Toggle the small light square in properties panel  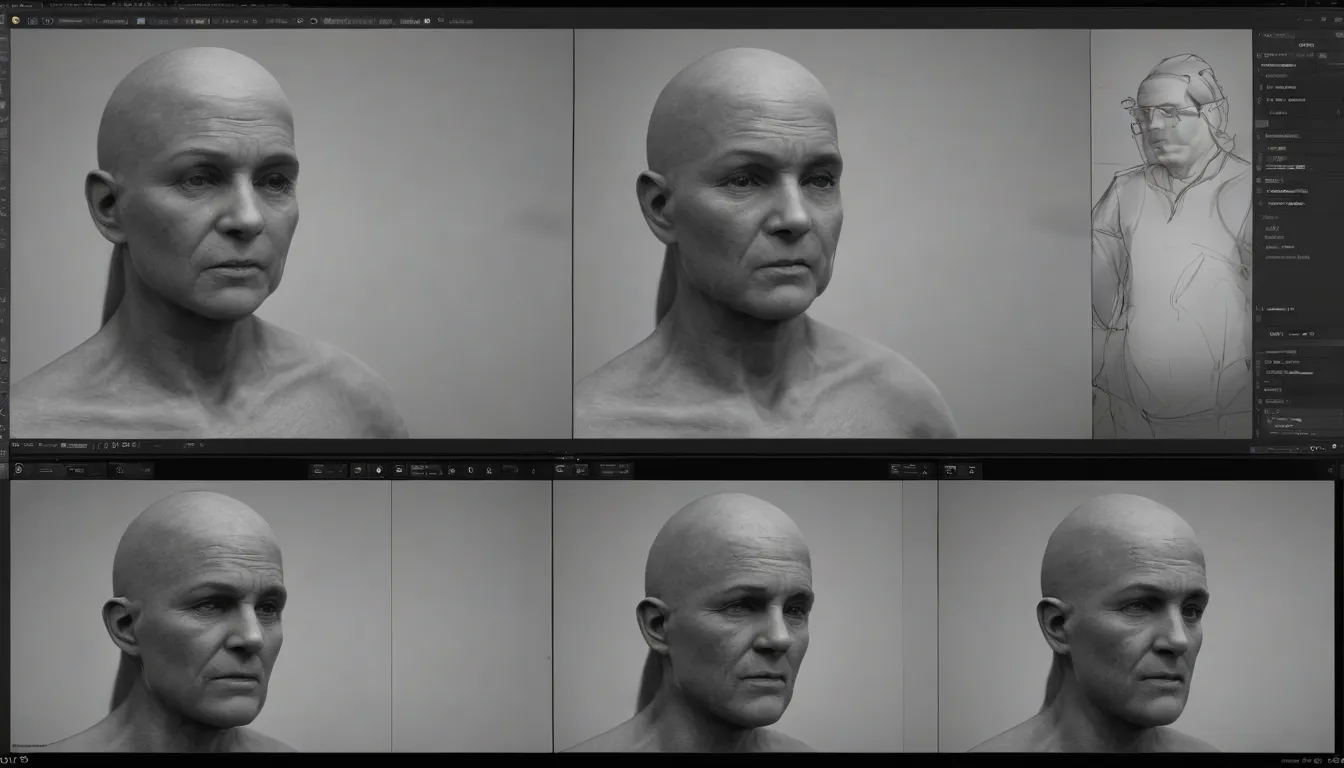tap(1260, 124)
